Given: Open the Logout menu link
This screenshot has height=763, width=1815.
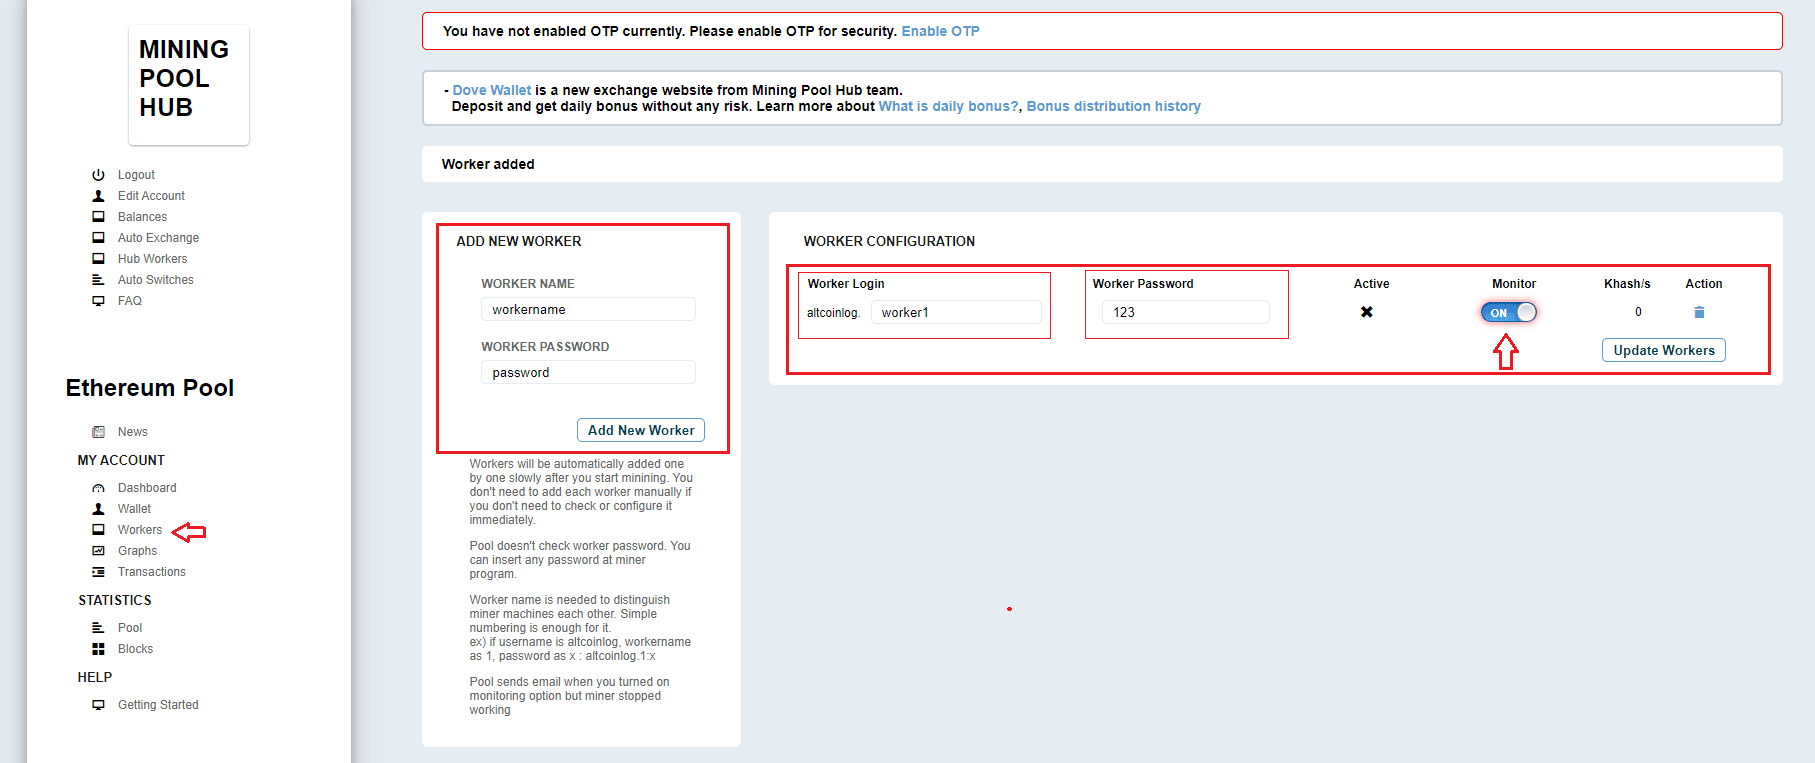Looking at the screenshot, I should (x=136, y=175).
